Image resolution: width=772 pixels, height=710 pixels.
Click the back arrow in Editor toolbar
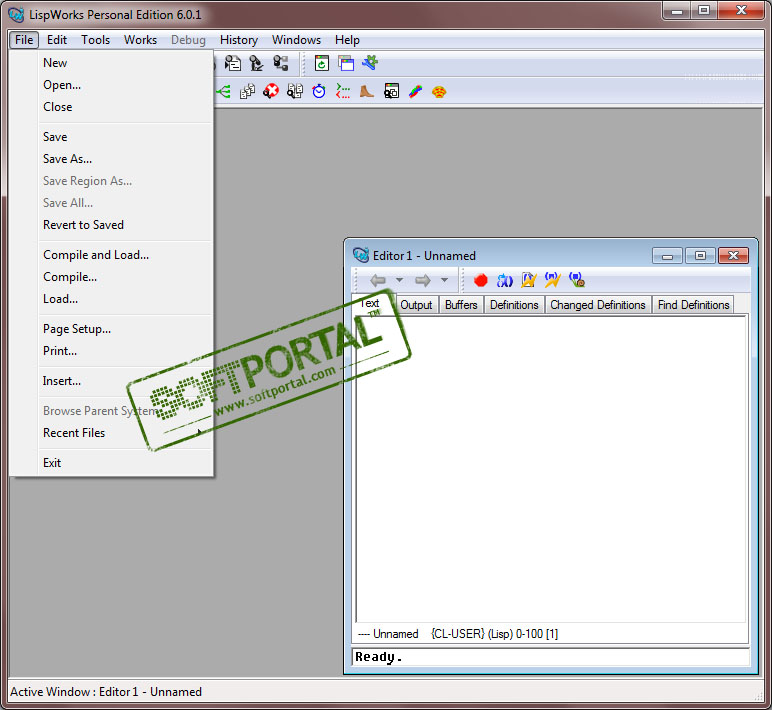point(378,280)
